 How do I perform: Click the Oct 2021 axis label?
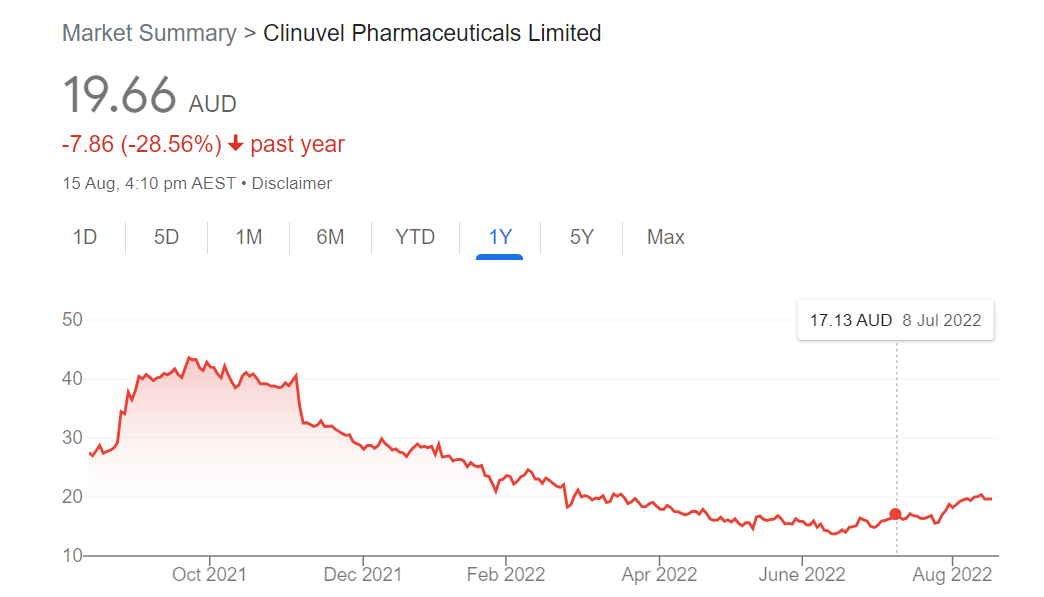click(209, 575)
